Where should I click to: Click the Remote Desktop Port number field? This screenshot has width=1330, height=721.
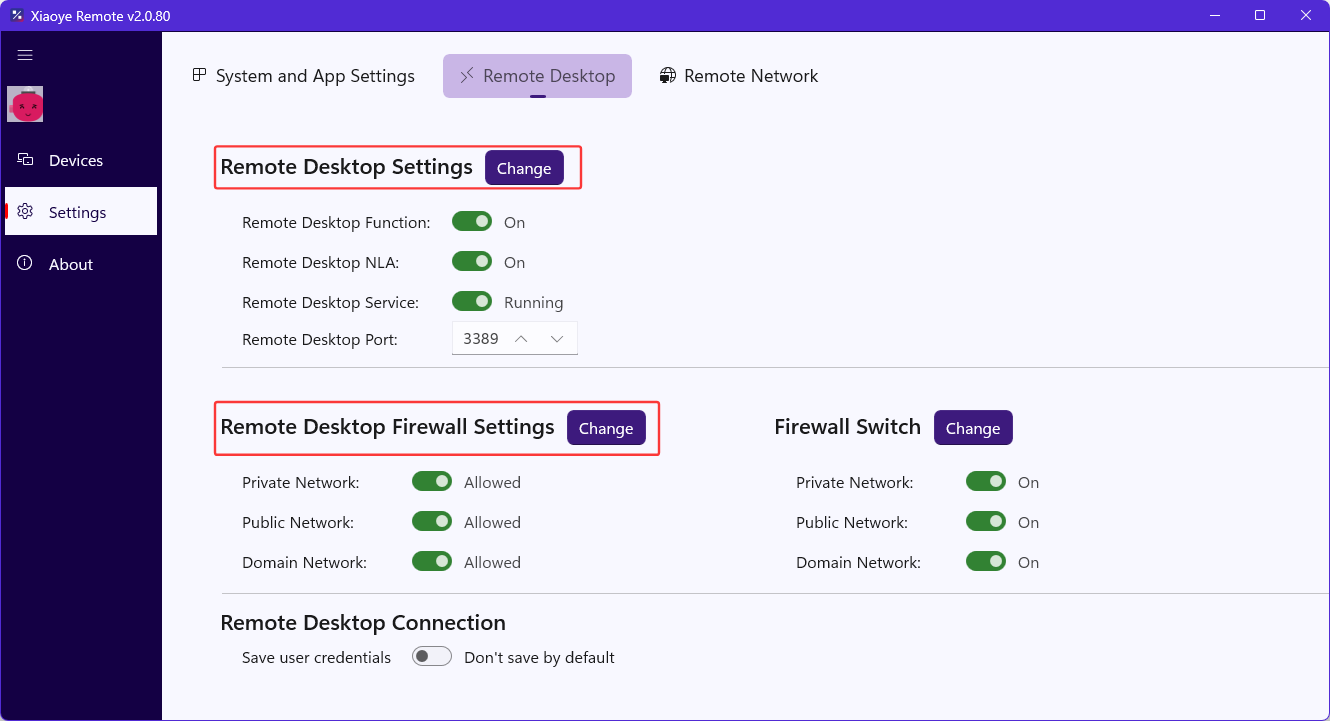coord(481,339)
